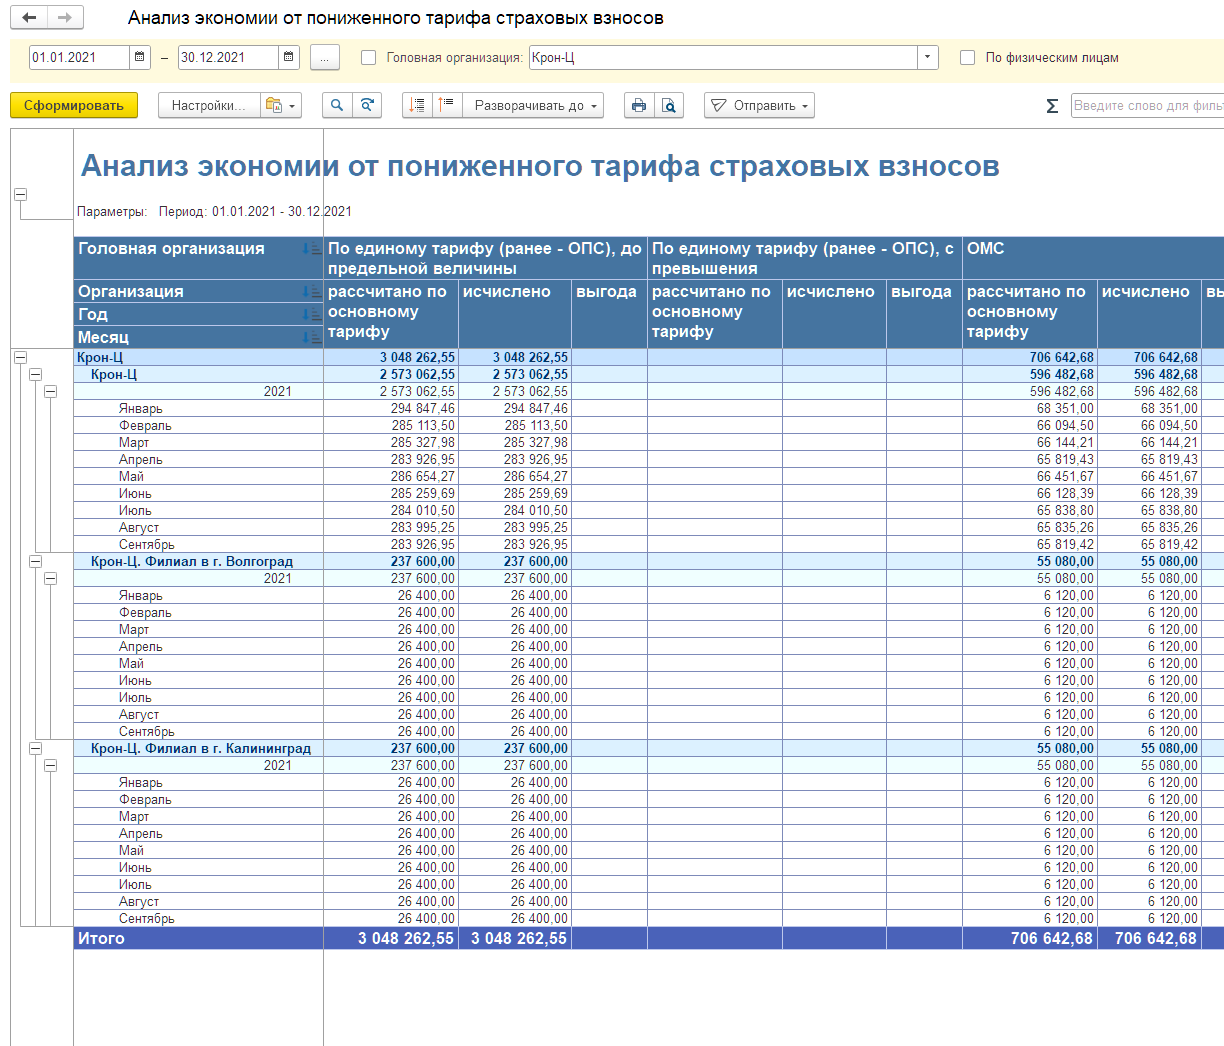Collapse the Крон-Ц. Филиал в г. Волгоград group
The height and width of the screenshot is (1046, 1224).
[x=36, y=562]
